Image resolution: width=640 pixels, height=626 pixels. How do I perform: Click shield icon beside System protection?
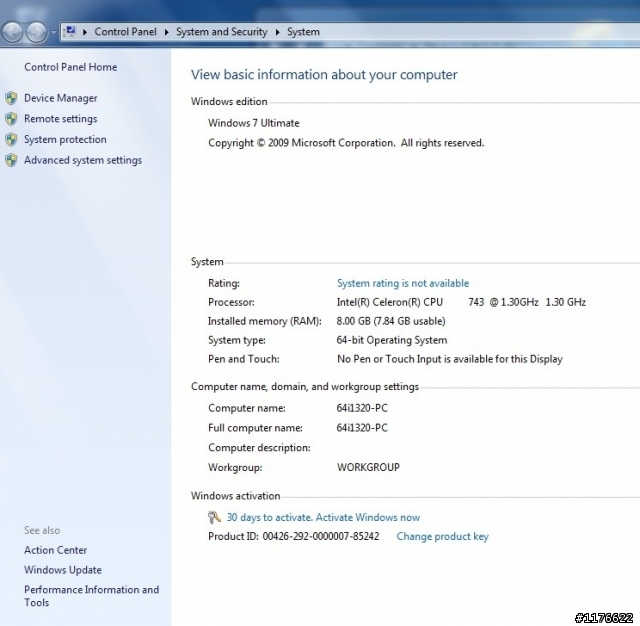coord(11,140)
